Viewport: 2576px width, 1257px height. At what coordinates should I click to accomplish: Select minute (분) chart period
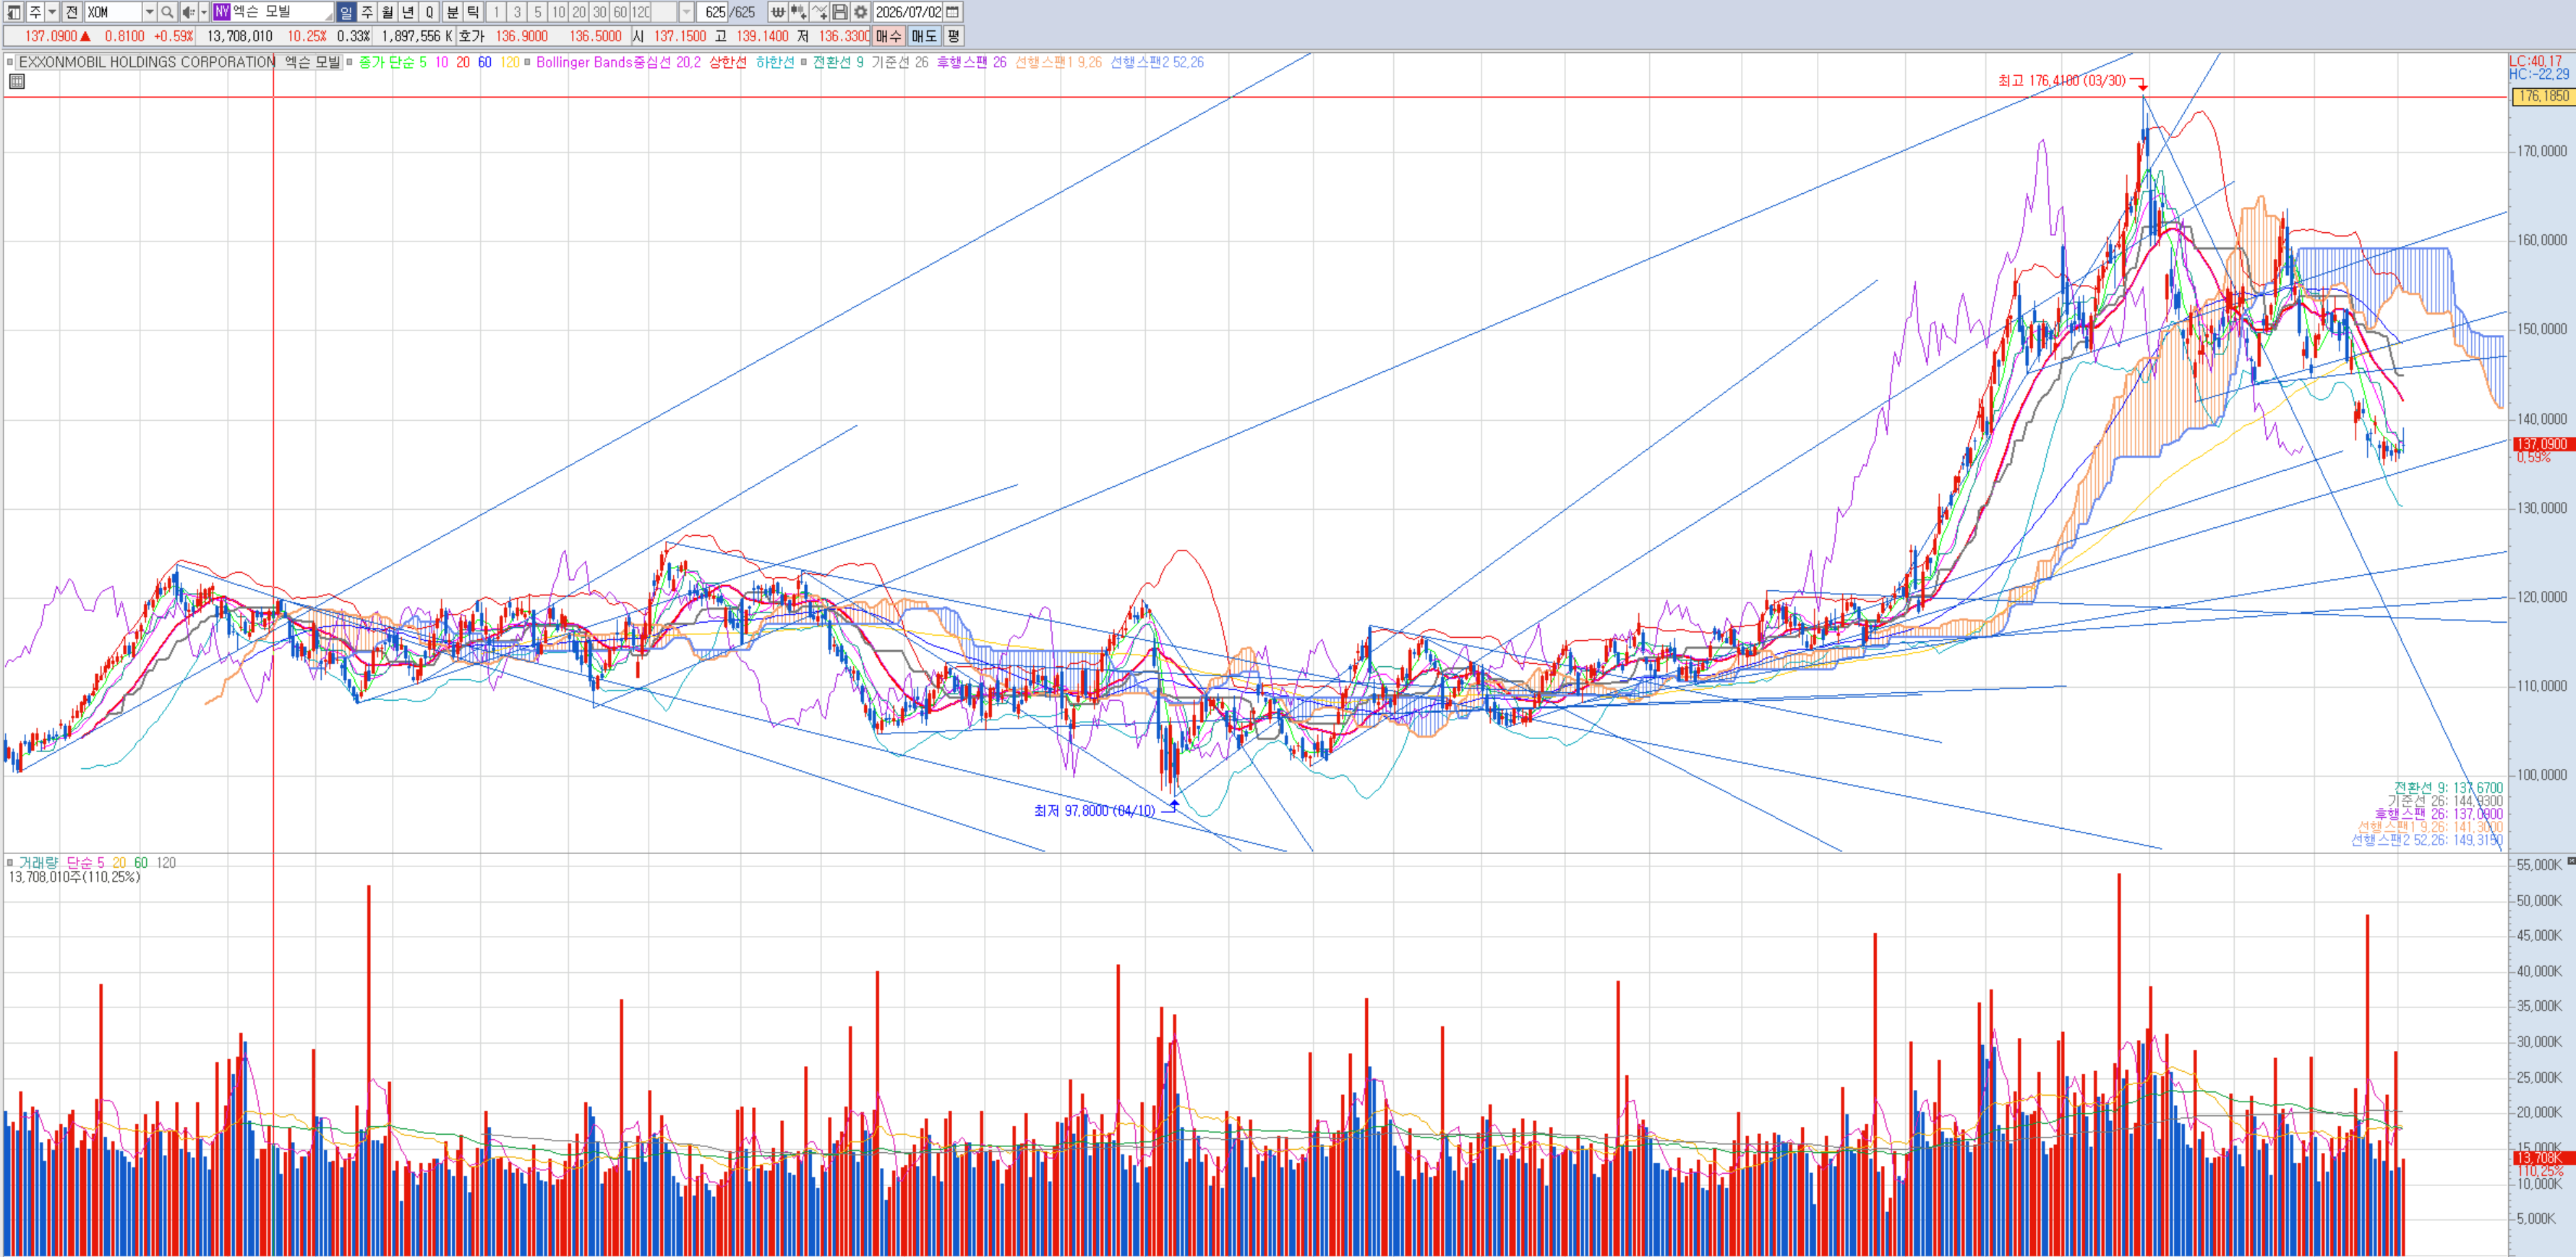(x=452, y=12)
